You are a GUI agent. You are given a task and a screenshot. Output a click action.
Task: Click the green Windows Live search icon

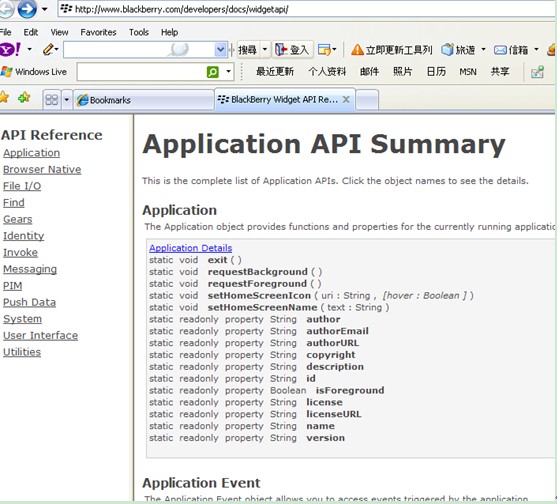coord(212,72)
